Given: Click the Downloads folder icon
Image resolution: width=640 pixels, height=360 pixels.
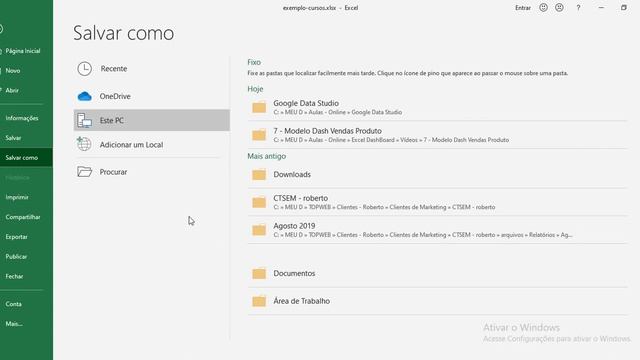Looking at the screenshot, I should (259, 174).
